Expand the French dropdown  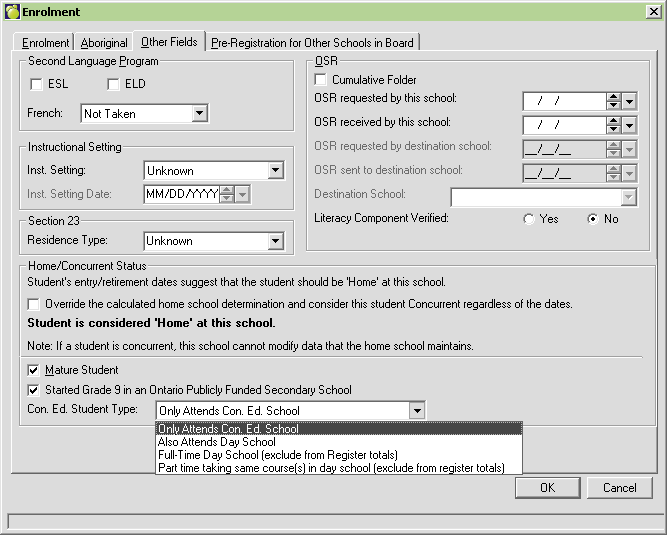coord(199,113)
